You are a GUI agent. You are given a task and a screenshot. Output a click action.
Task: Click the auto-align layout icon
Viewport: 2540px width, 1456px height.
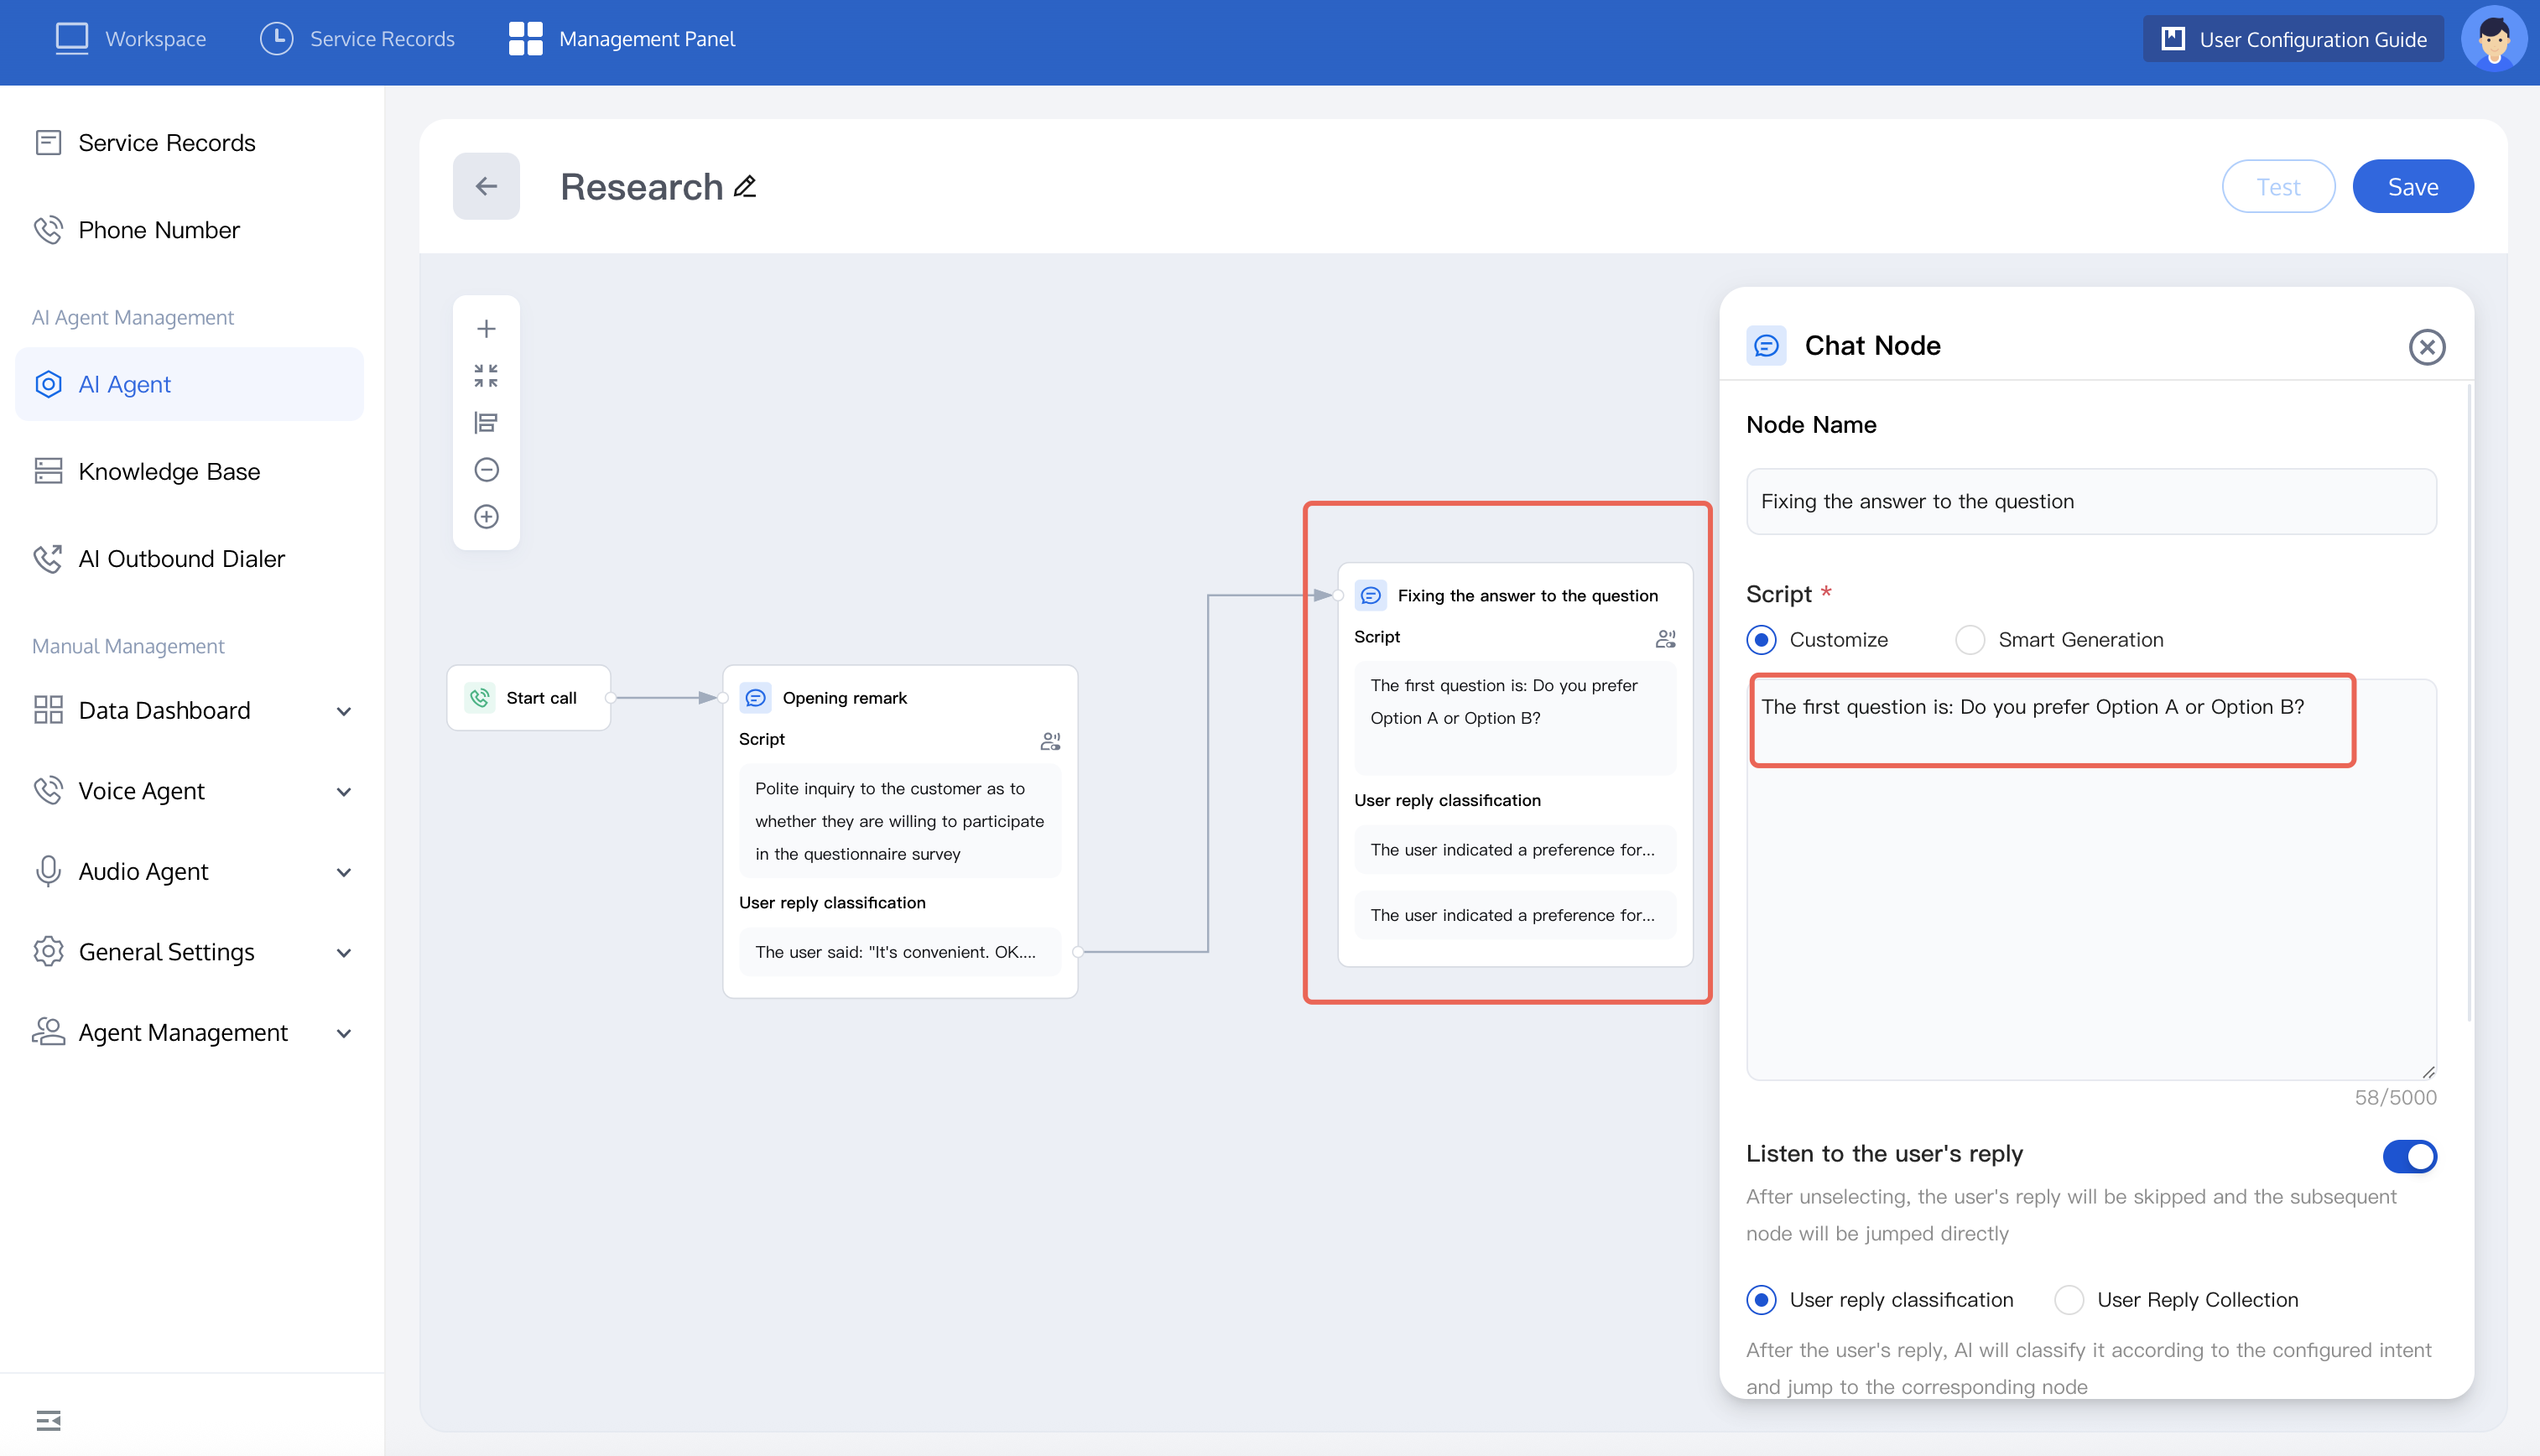pos(486,423)
